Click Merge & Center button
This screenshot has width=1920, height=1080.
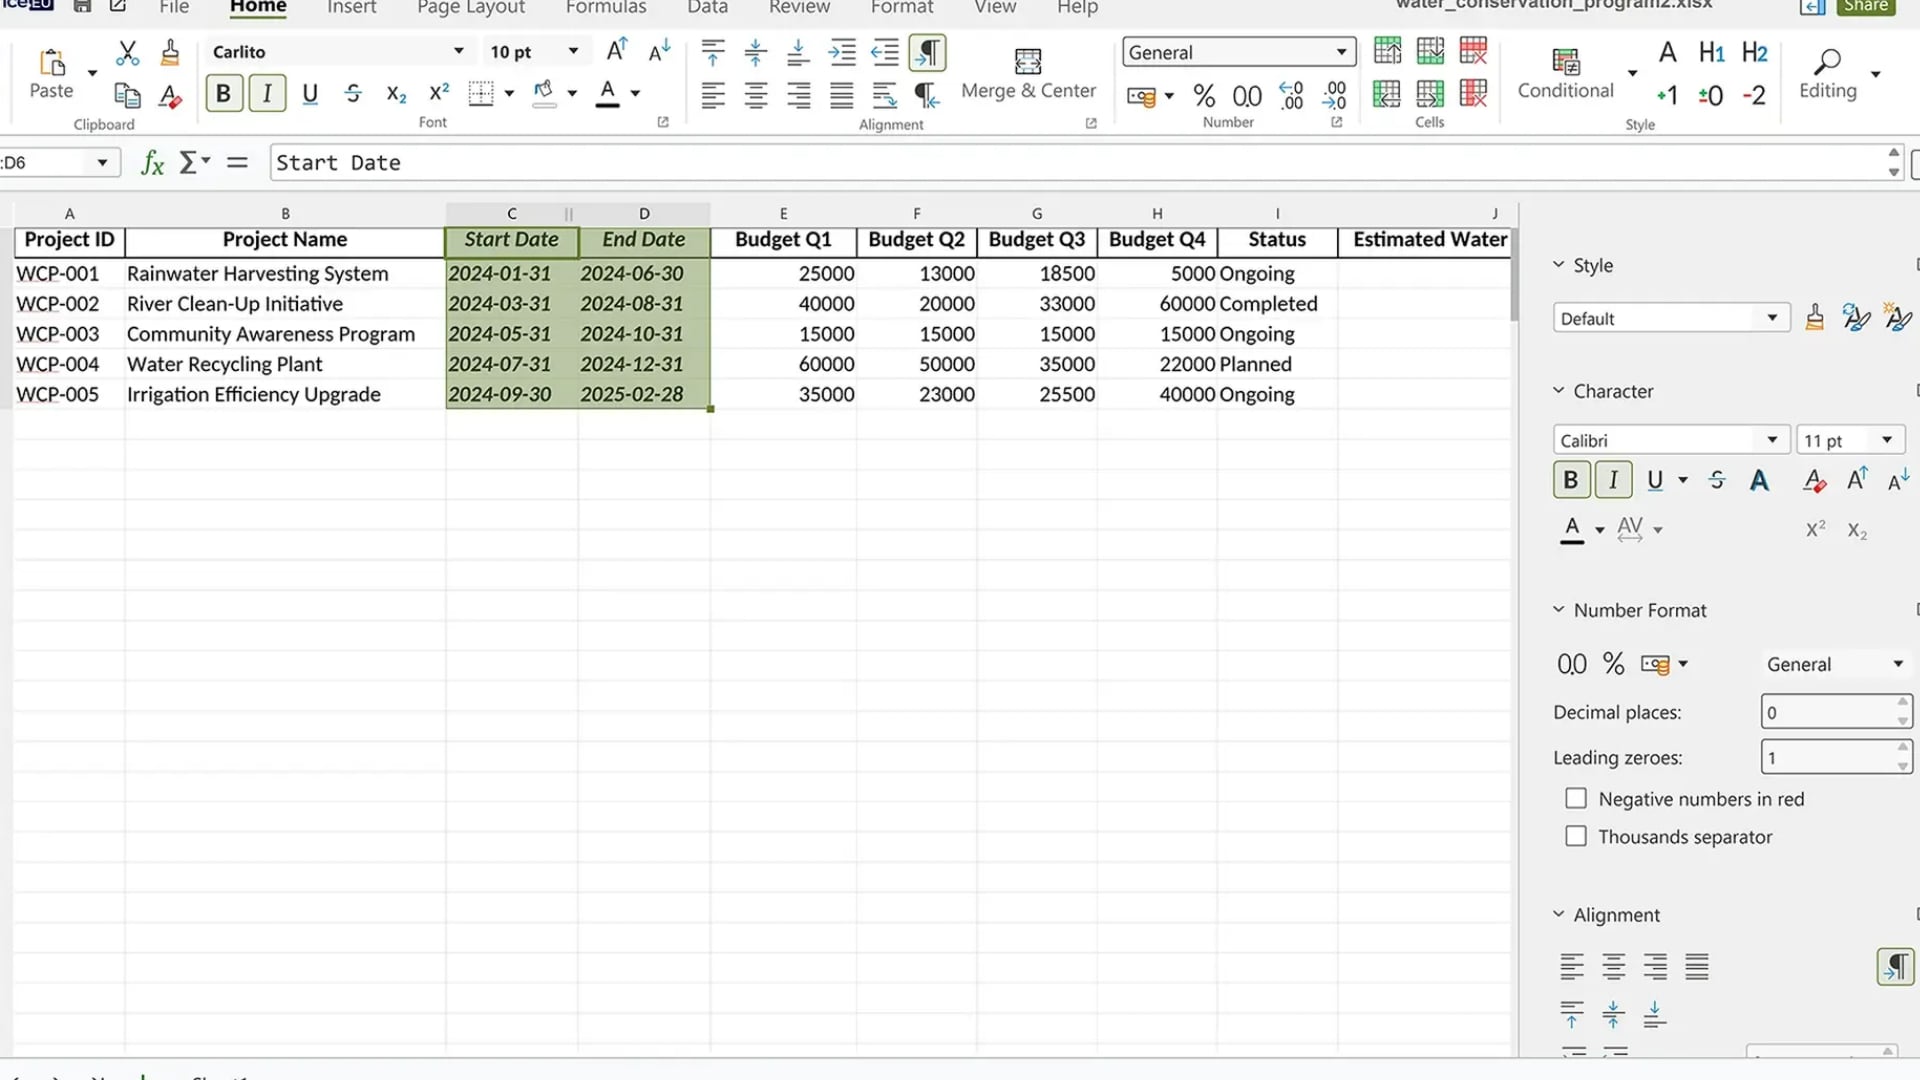coord(1028,74)
